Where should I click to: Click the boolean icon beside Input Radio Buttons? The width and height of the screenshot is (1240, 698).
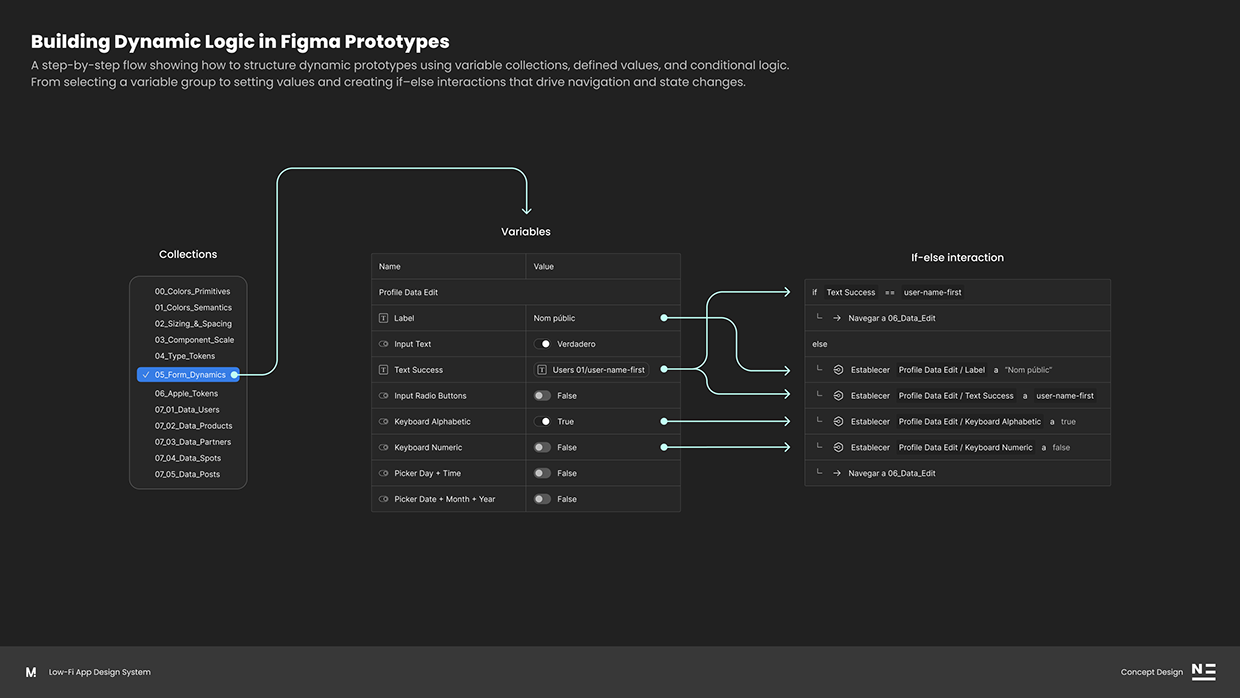(383, 396)
